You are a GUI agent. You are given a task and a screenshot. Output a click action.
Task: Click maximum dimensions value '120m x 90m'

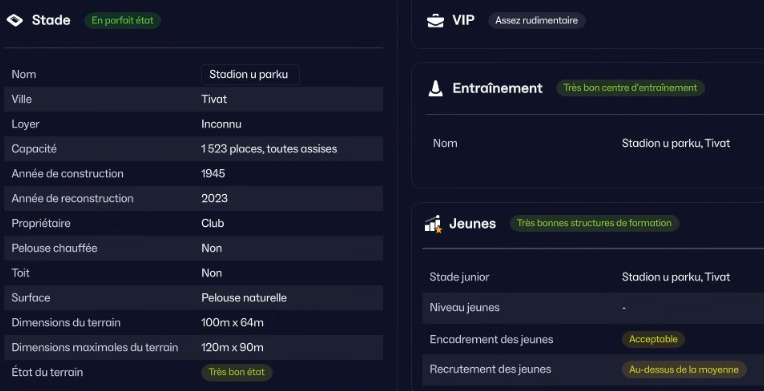coord(232,348)
